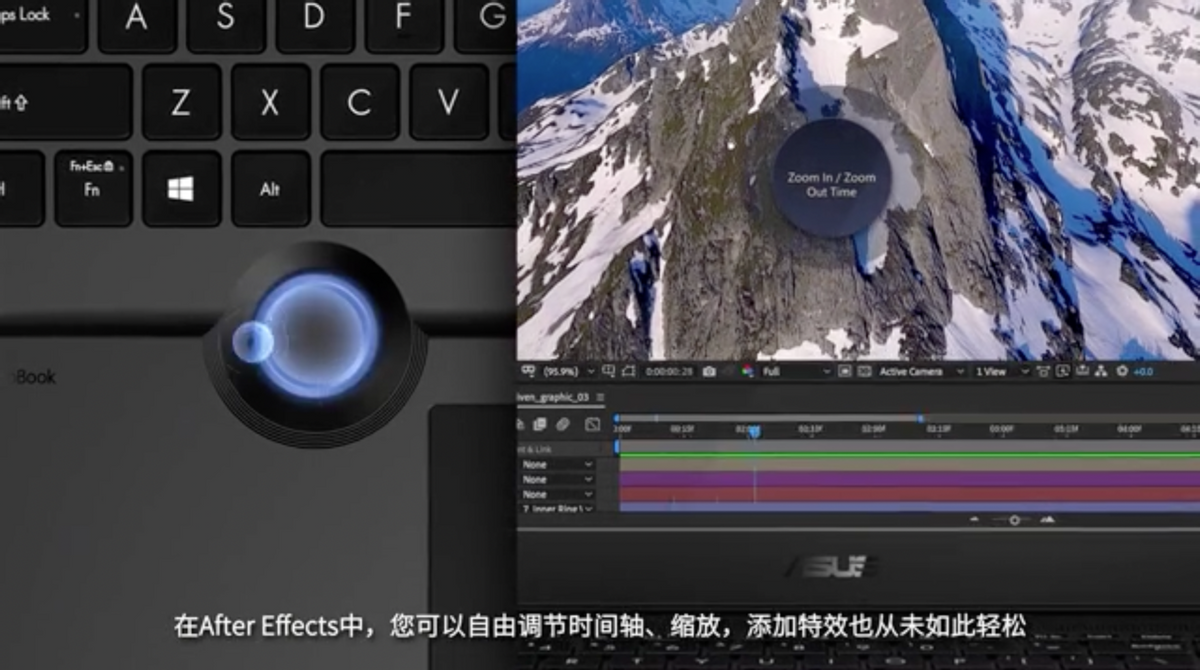This screenshot has width=1200, height=670.
Task: Enable the frame blending stacked-frames icon
Action: pos(540,424)
